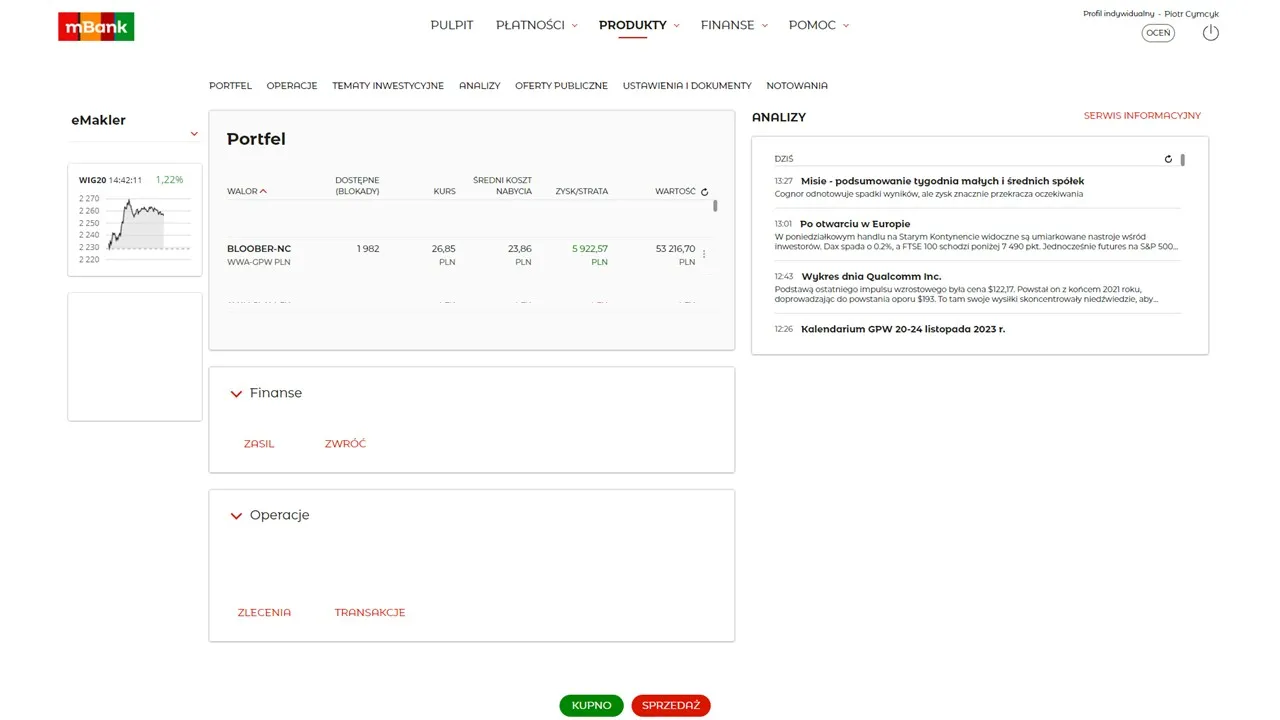Open Kalendarium GPW 20-24 listopada article
Screen dimensions: 1280x720
pos(903,329)
